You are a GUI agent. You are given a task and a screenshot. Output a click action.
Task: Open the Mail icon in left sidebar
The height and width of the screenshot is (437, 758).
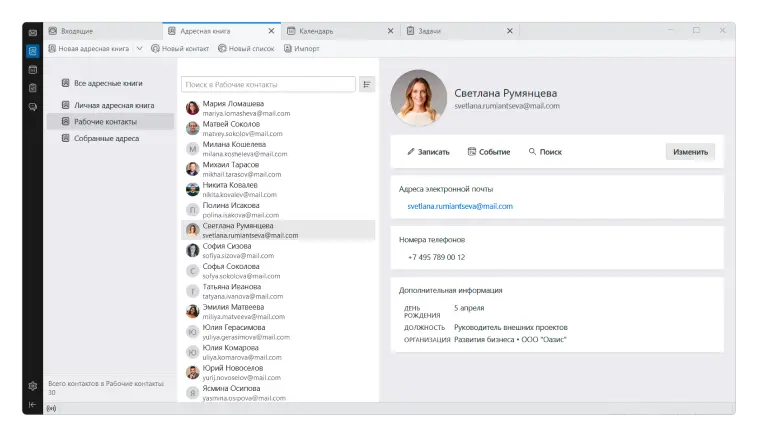(x=32, y=33)
